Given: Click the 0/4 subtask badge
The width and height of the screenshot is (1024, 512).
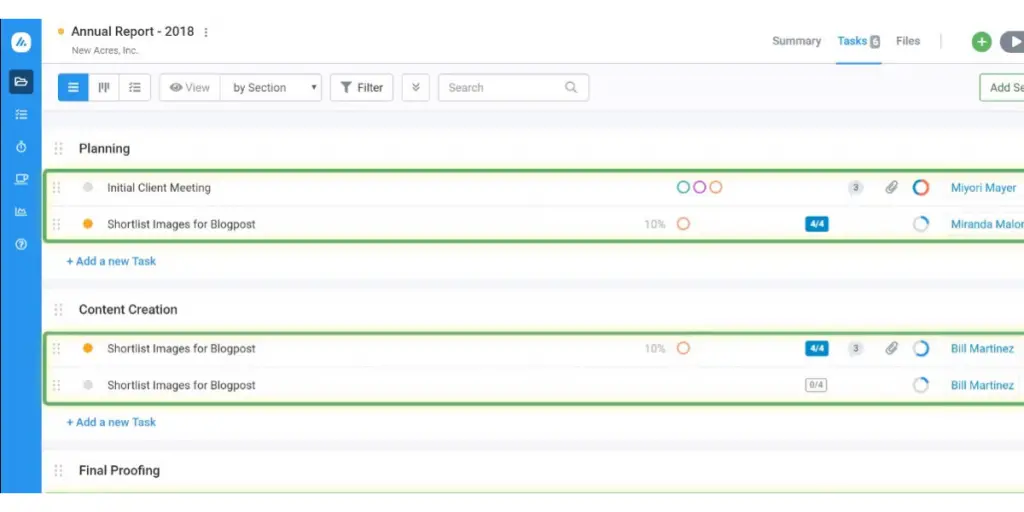Looking at the screenshot, I should pyautogui.click(x=816, y=385).
